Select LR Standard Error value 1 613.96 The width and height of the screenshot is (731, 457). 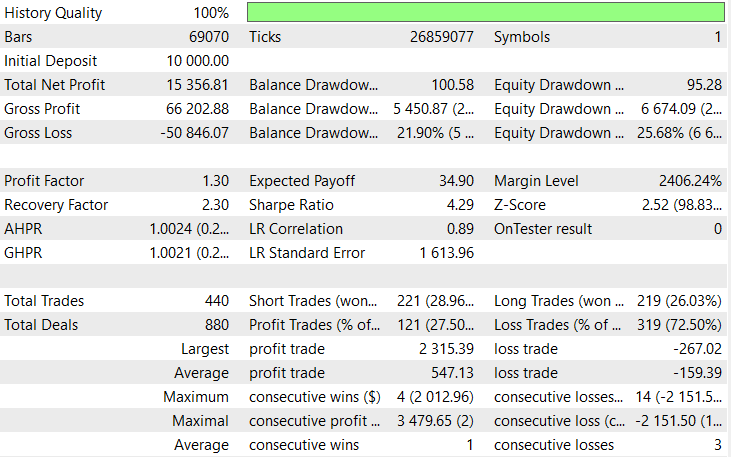click(446, 253)
